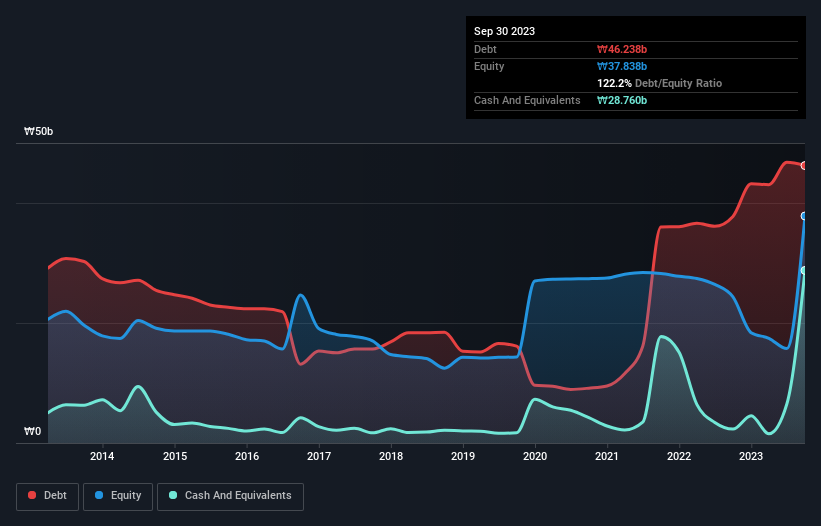Click the 2015 x-axis label
The height and width of the screenshot is (526, 821).
[x=175, y=456]
